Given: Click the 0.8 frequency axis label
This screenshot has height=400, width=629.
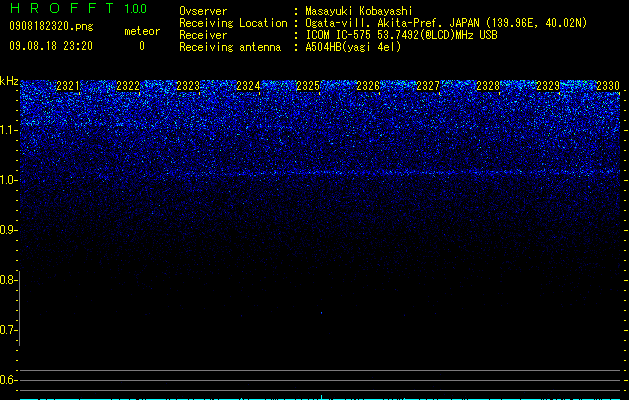Looking at the screenshot, I should tap(7, 280).
